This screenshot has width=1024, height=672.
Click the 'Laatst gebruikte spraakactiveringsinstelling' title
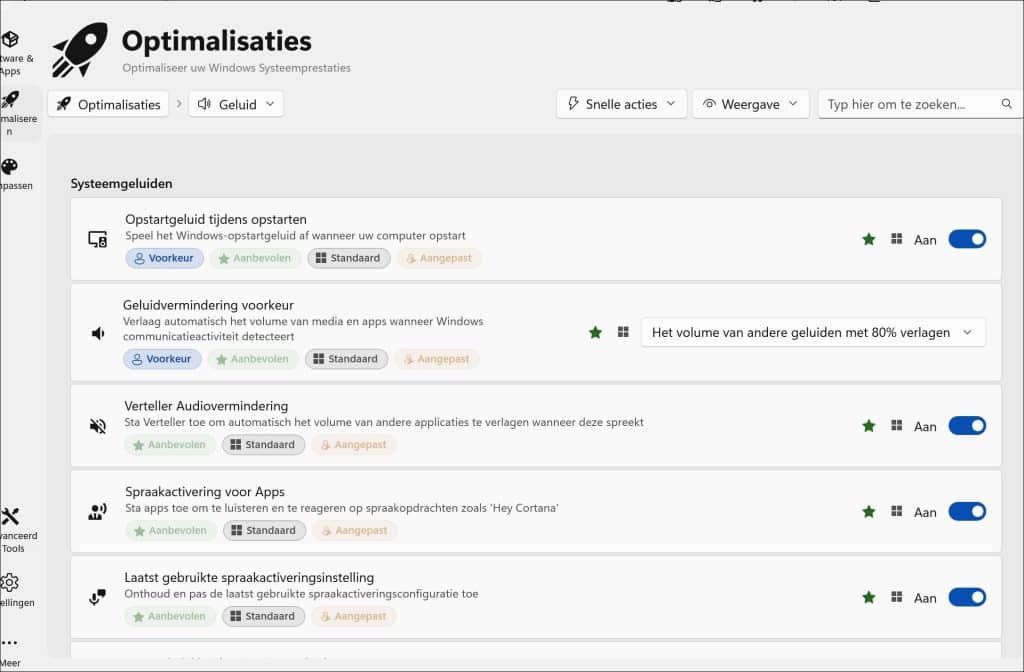[x=249, y=577]
